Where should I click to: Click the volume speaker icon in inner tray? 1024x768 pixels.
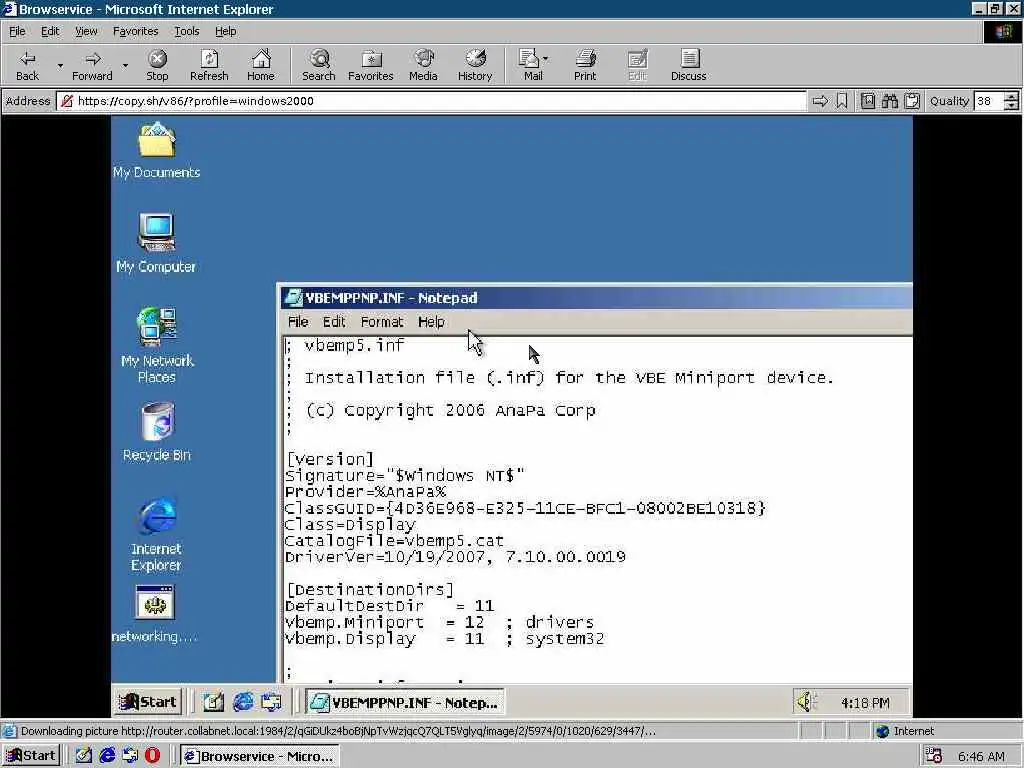coord(807,702)
